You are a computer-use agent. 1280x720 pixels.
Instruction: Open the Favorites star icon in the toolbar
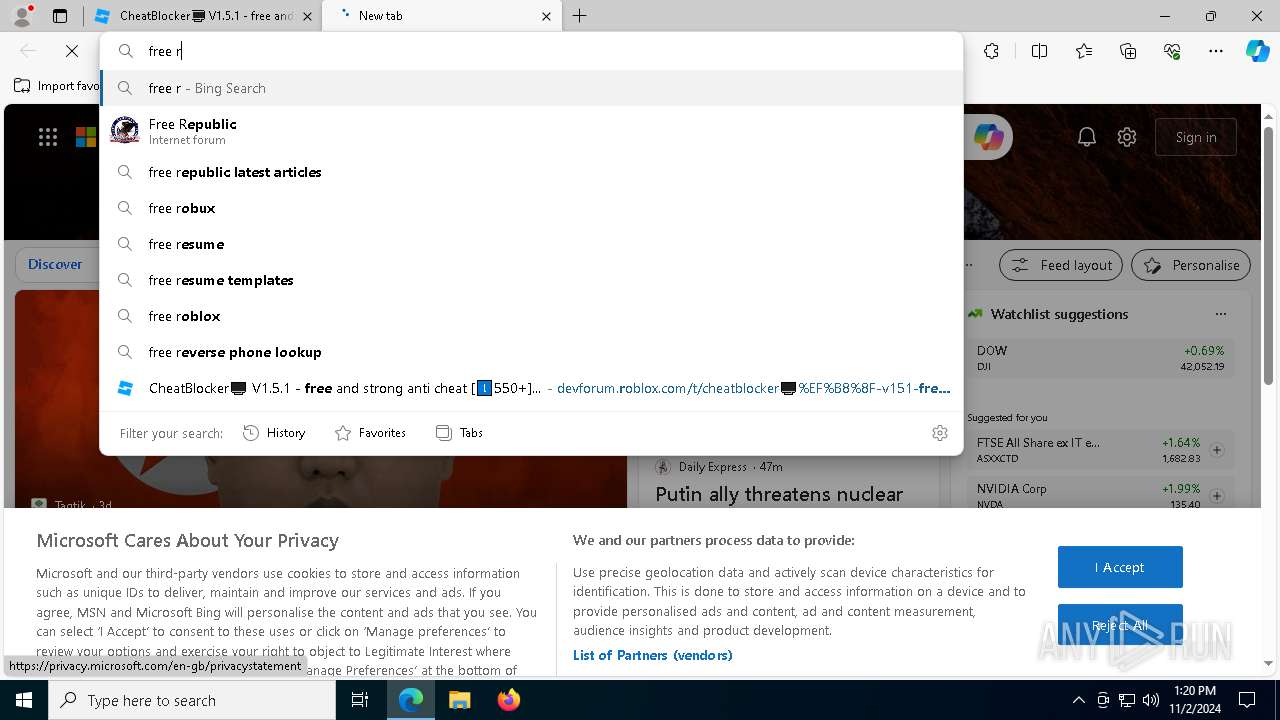[1084, 51]
